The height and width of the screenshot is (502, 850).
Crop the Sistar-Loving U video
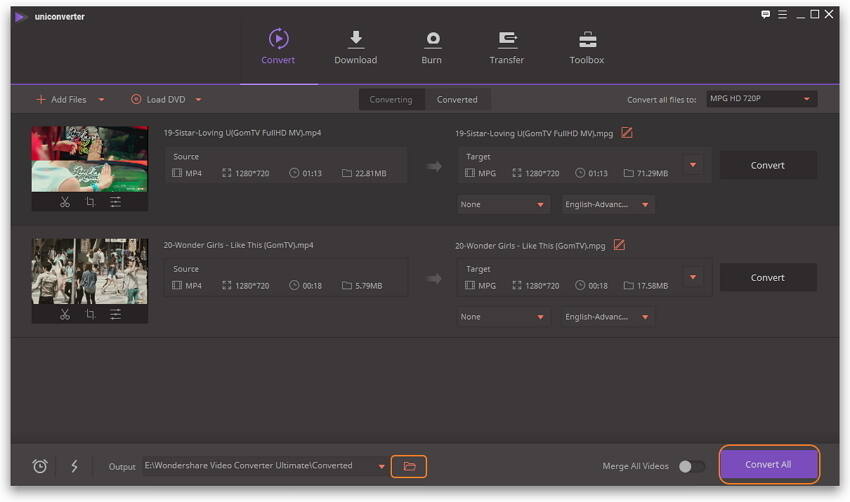[x=90, y=202]
